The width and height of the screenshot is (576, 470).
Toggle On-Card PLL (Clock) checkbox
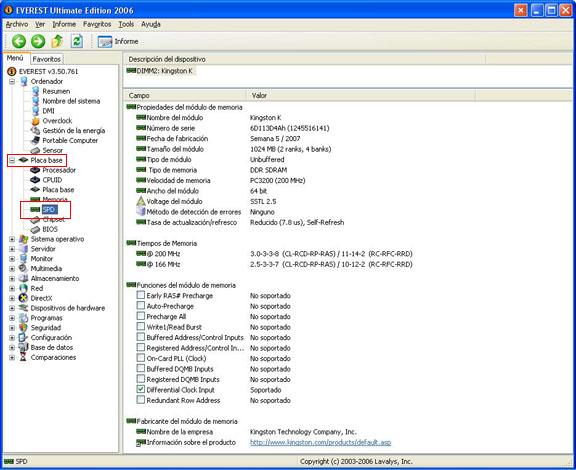click(x=141, y=358)
